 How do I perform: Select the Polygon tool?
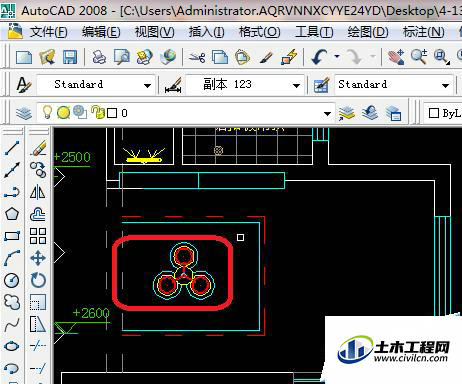click(12, 214)
